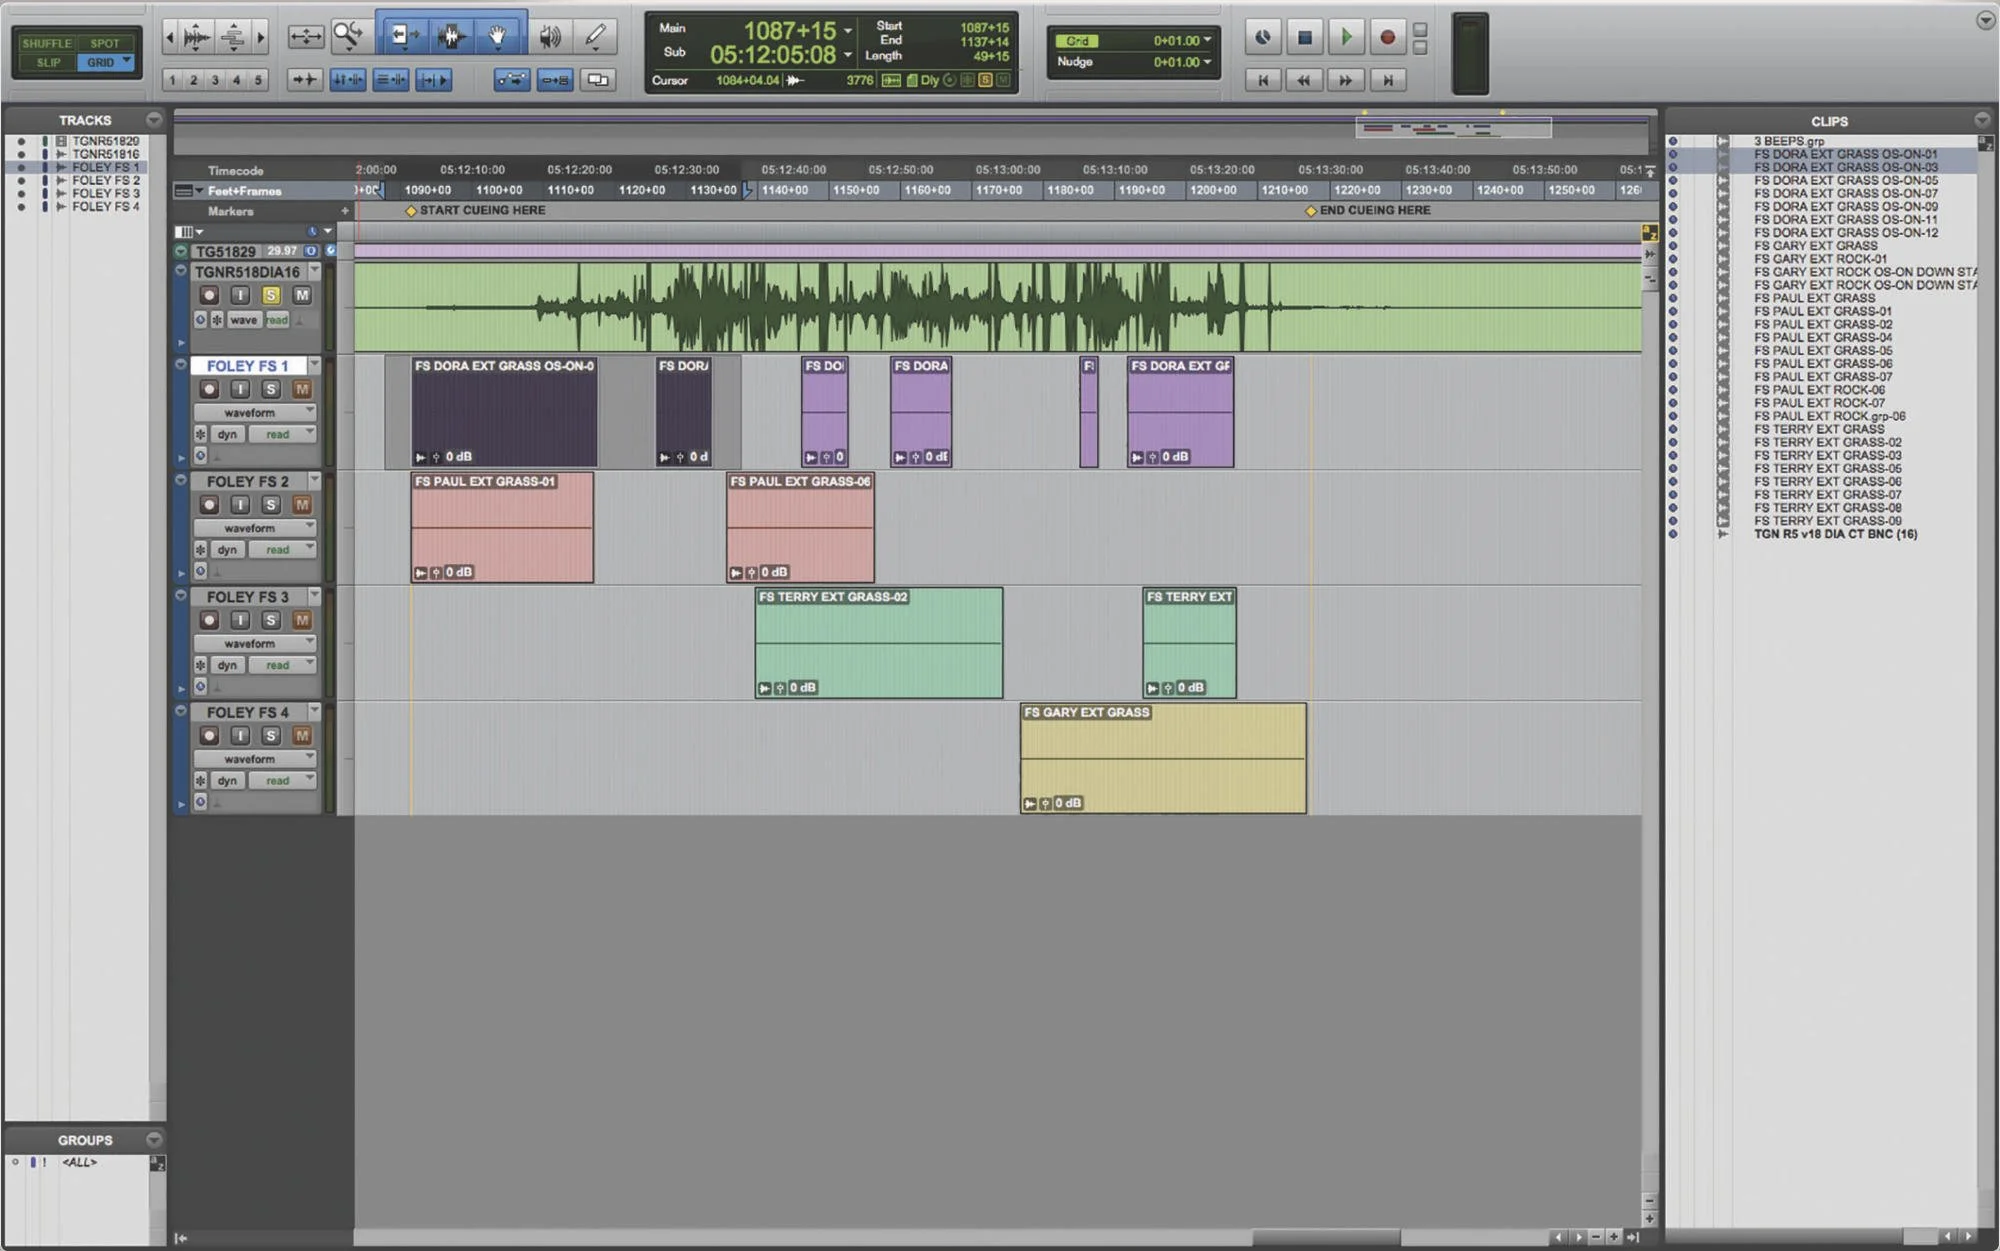This screenshot has width=2000, height=1251.
Task: Select the Trim tool
Action: pos(402,37)
